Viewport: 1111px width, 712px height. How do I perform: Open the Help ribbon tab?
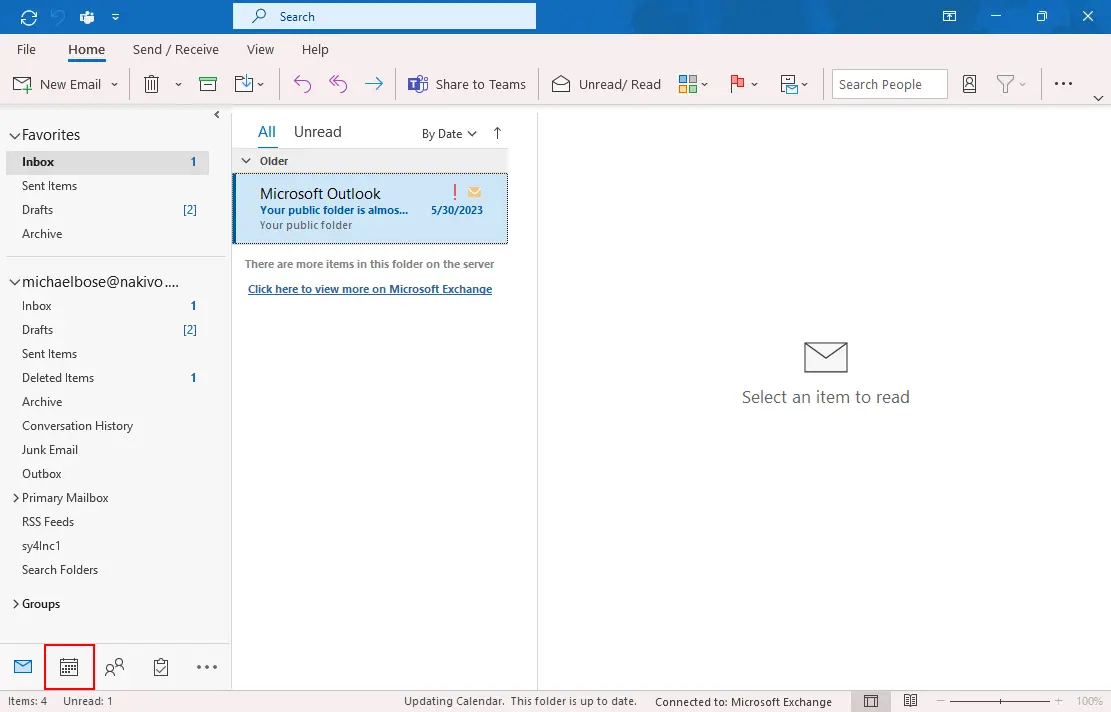click(315, 50)
